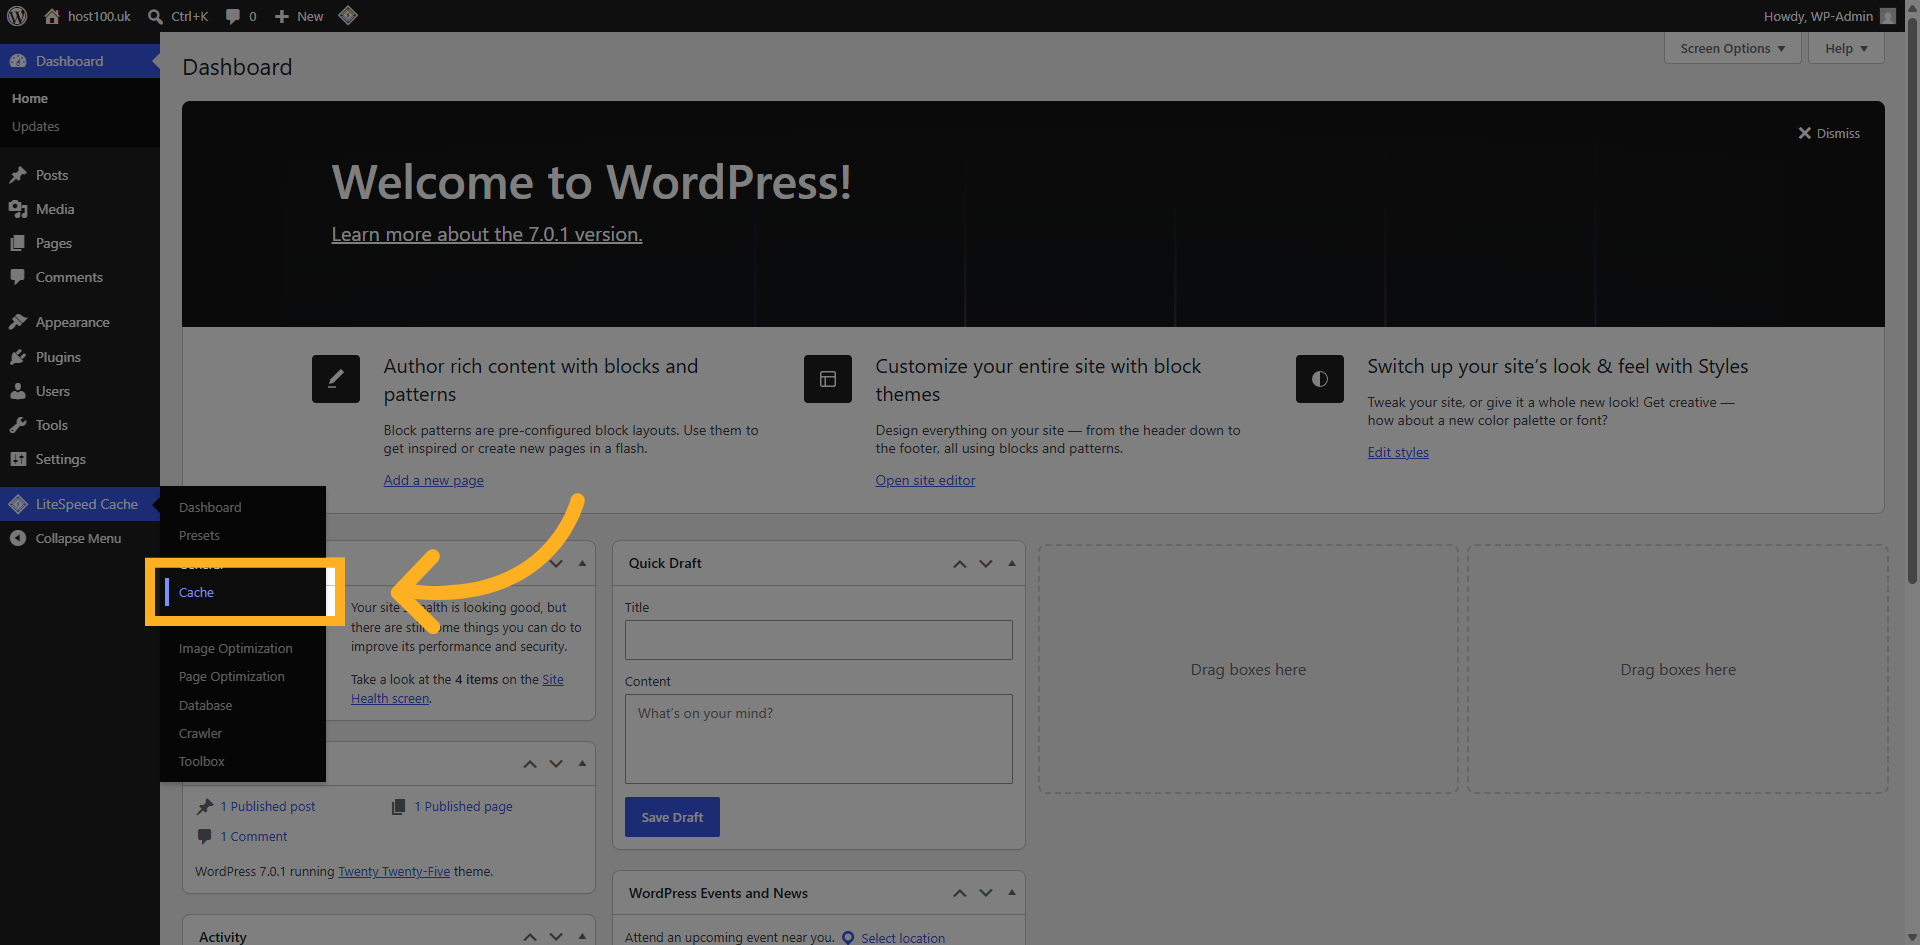Move the widget showing Published post up
The image size is (1920, 945).
tap(530, 764)
